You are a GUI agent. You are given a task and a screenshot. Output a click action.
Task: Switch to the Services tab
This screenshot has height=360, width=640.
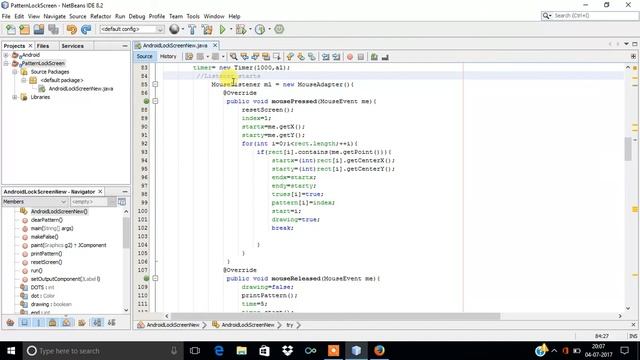(x=73, y=46)
